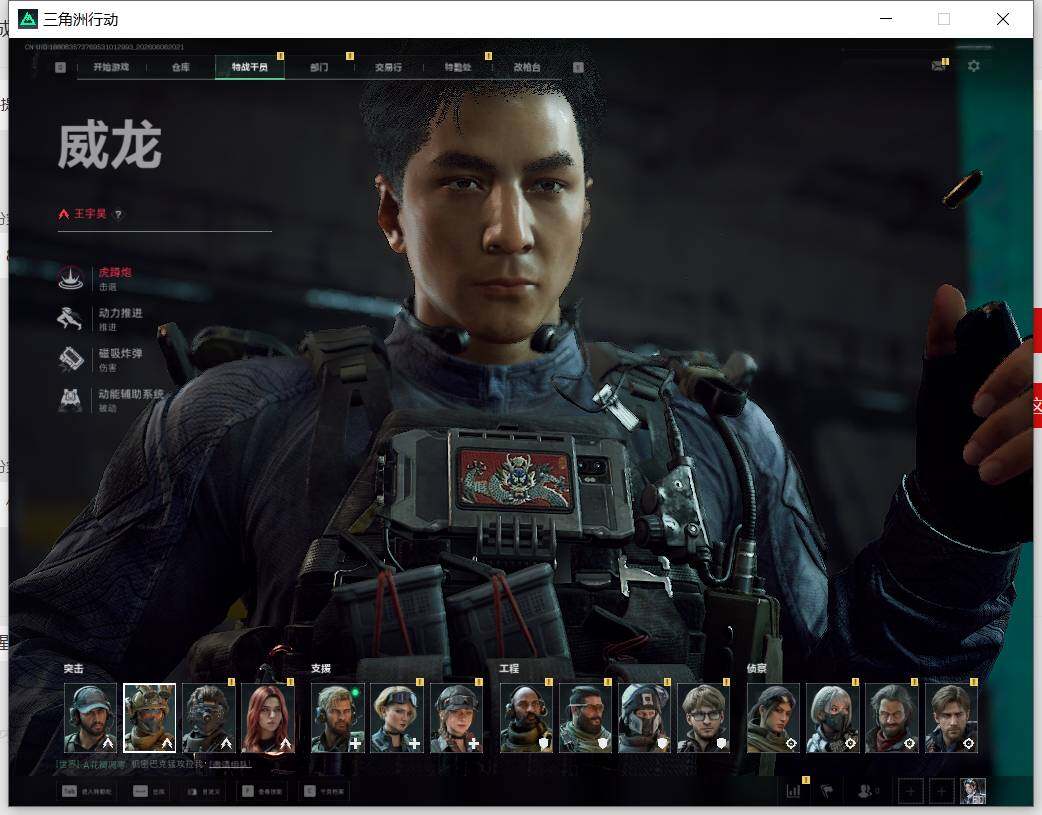Open the 开始游戏 tab

(x=111, y=67)
